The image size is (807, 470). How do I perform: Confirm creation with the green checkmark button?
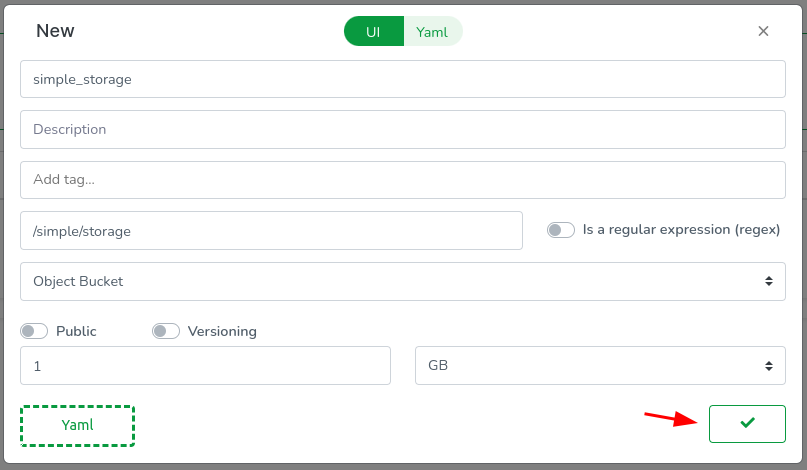click(x=747, y=423)
